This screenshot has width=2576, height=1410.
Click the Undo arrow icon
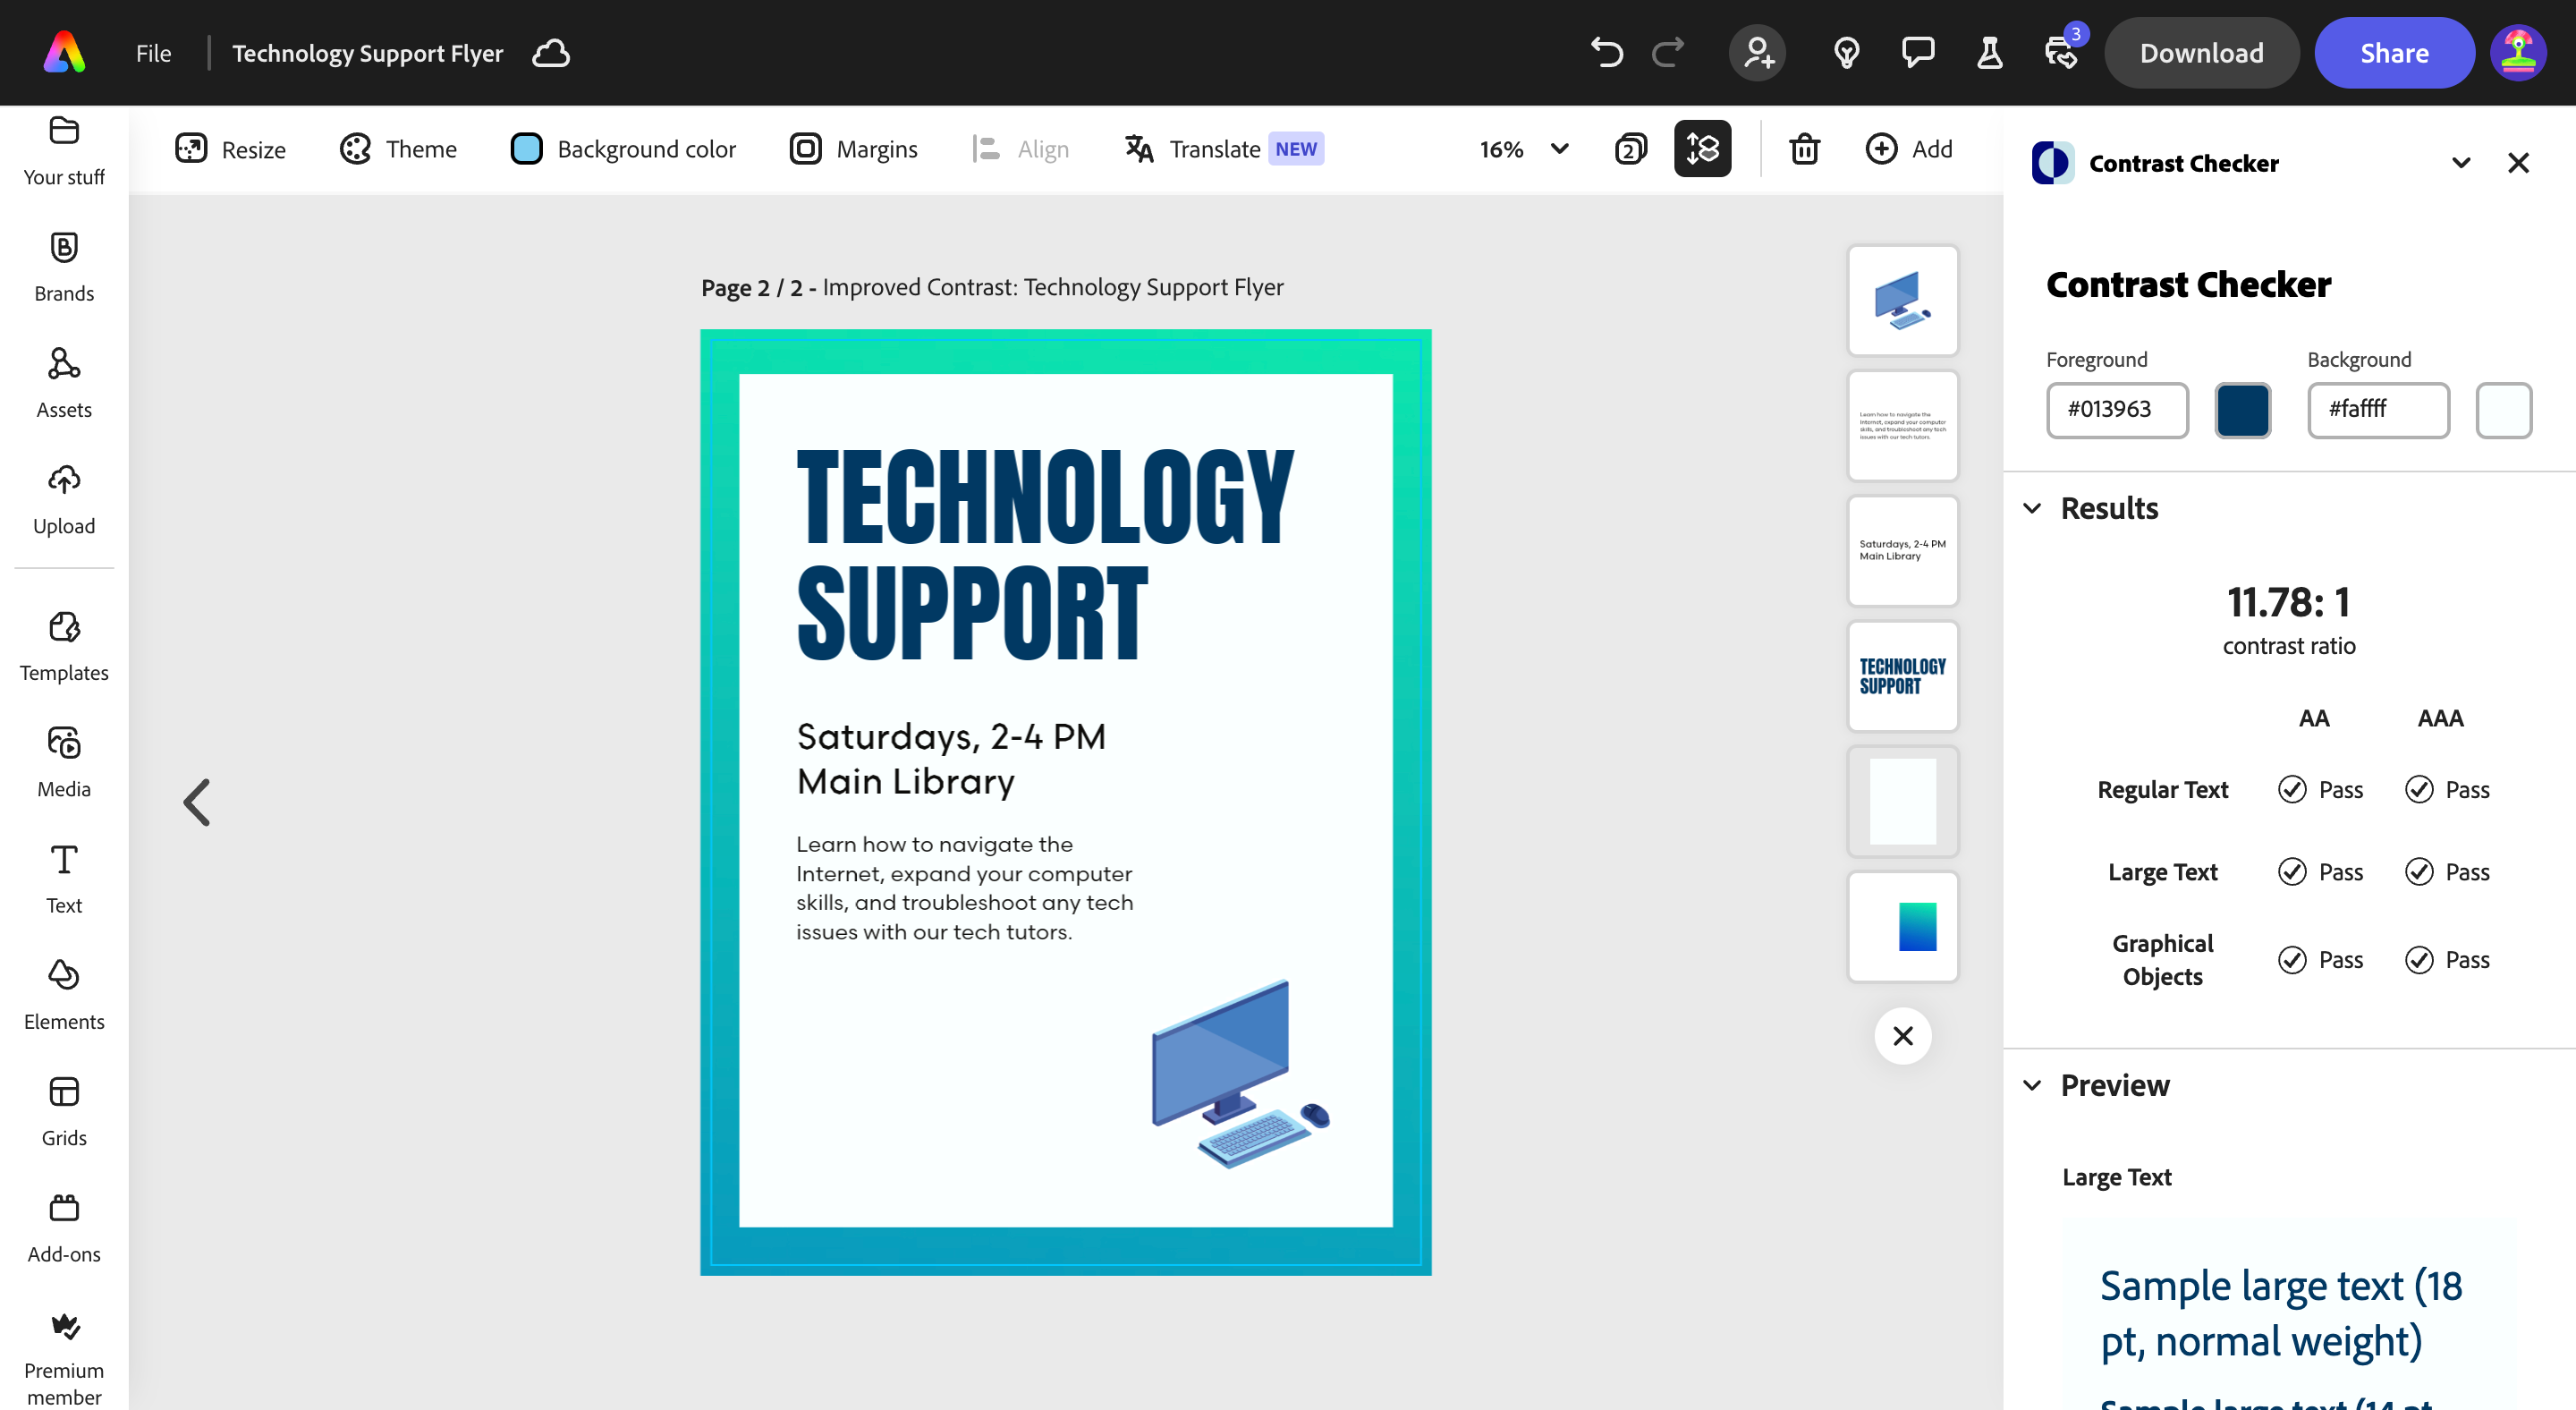pyautogui.click(x=1606, y=52)
